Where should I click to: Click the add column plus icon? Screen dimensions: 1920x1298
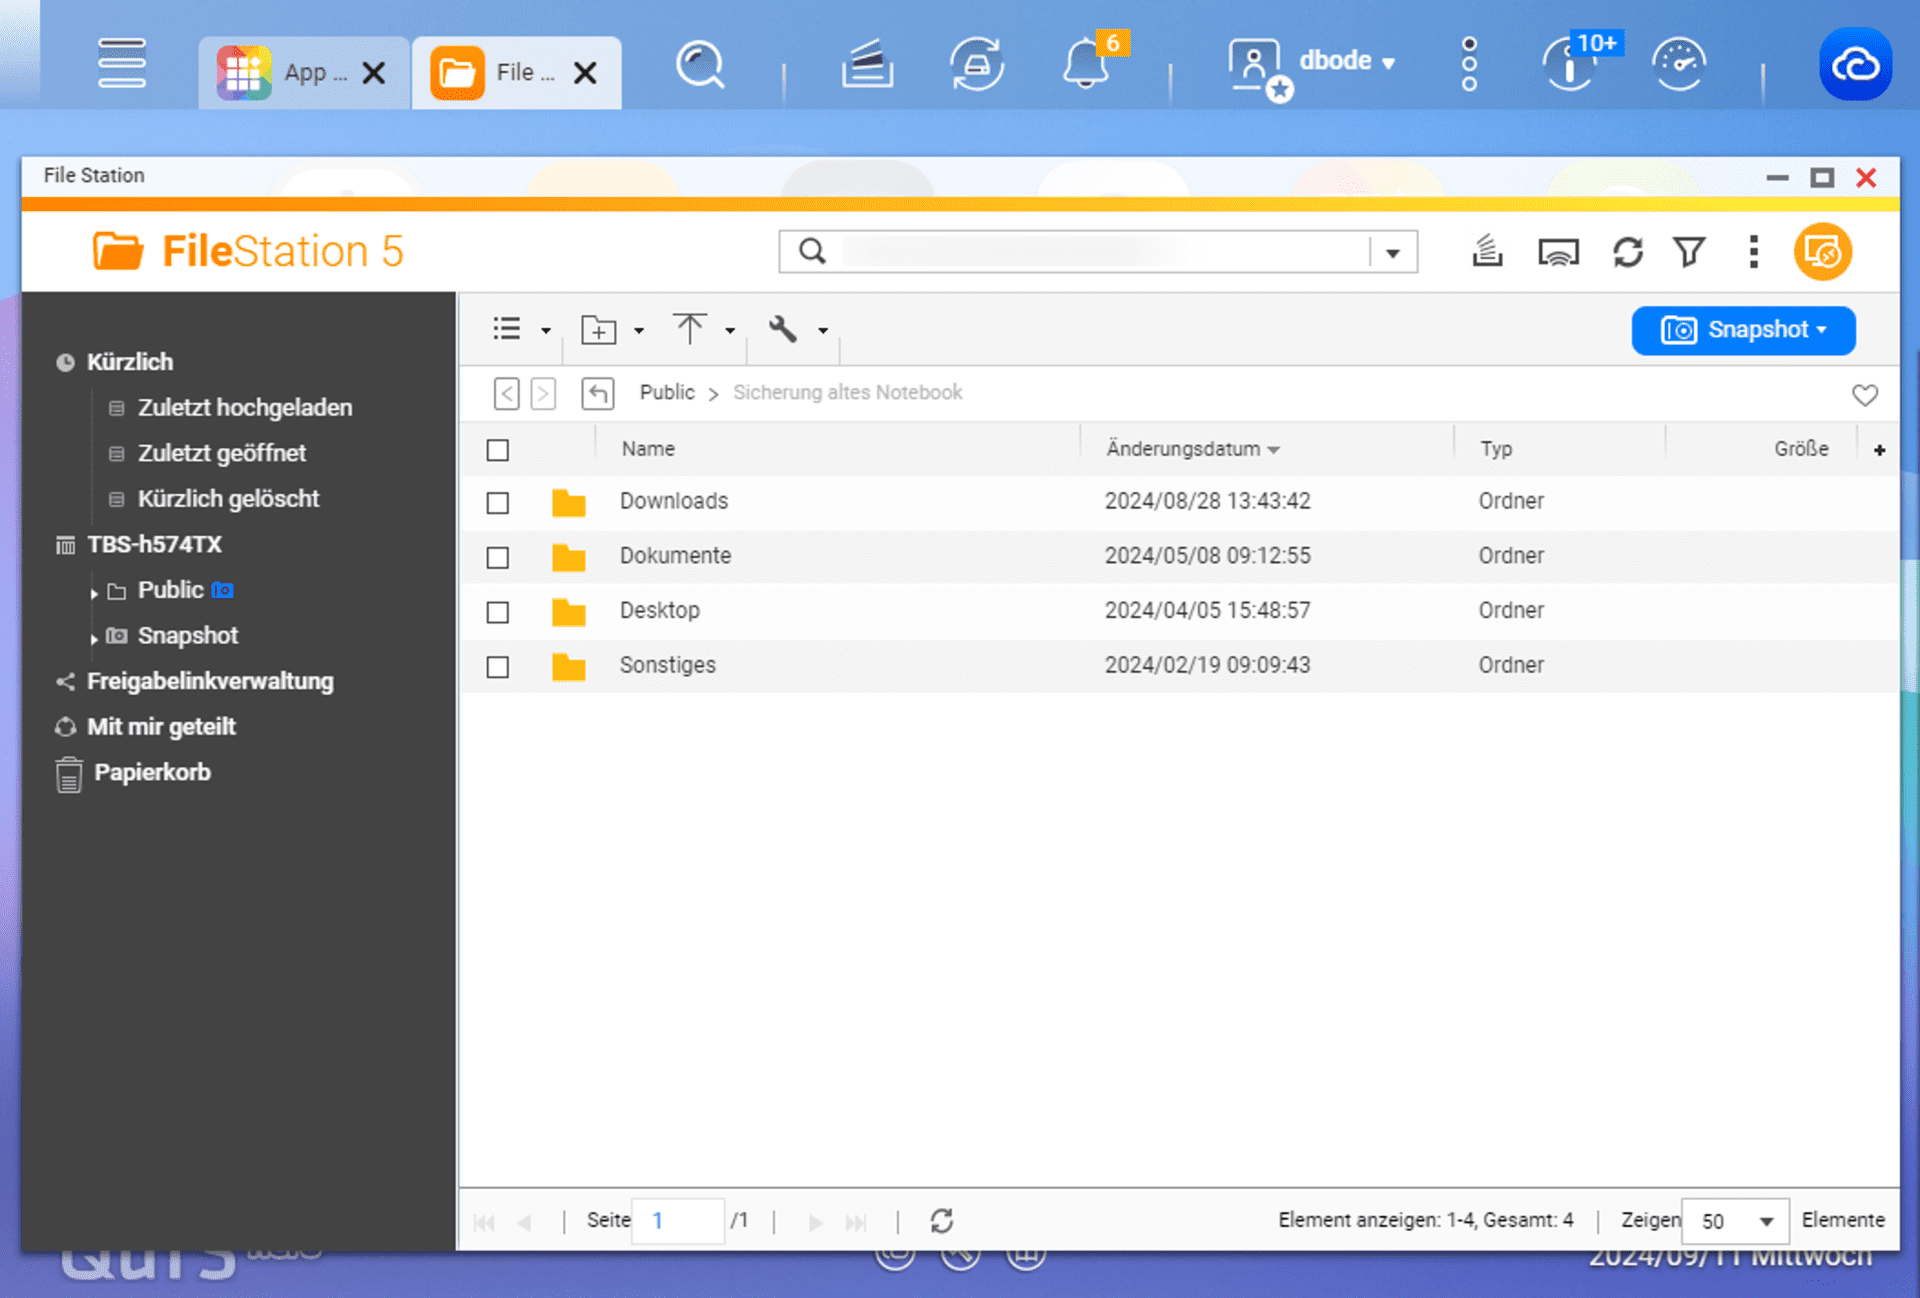tap(1879, 450)
